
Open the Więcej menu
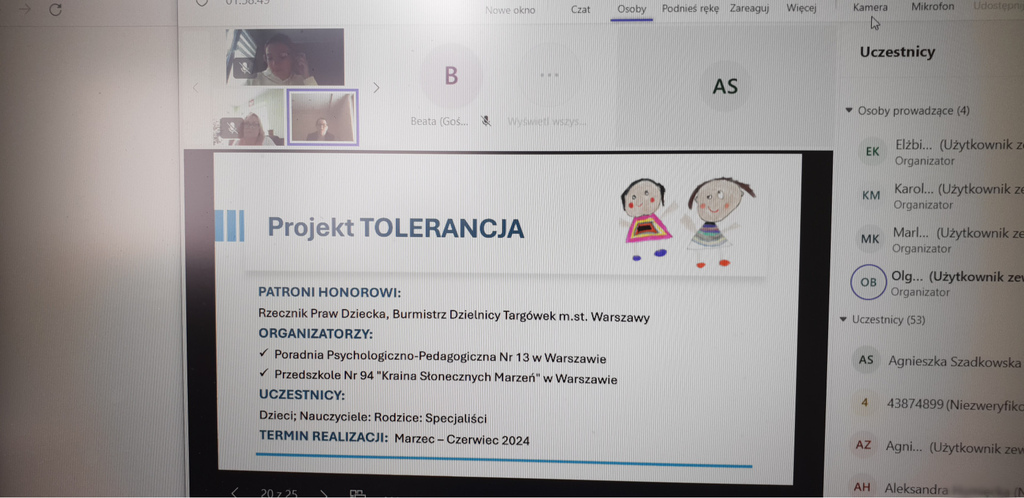[x=801, y=9]
